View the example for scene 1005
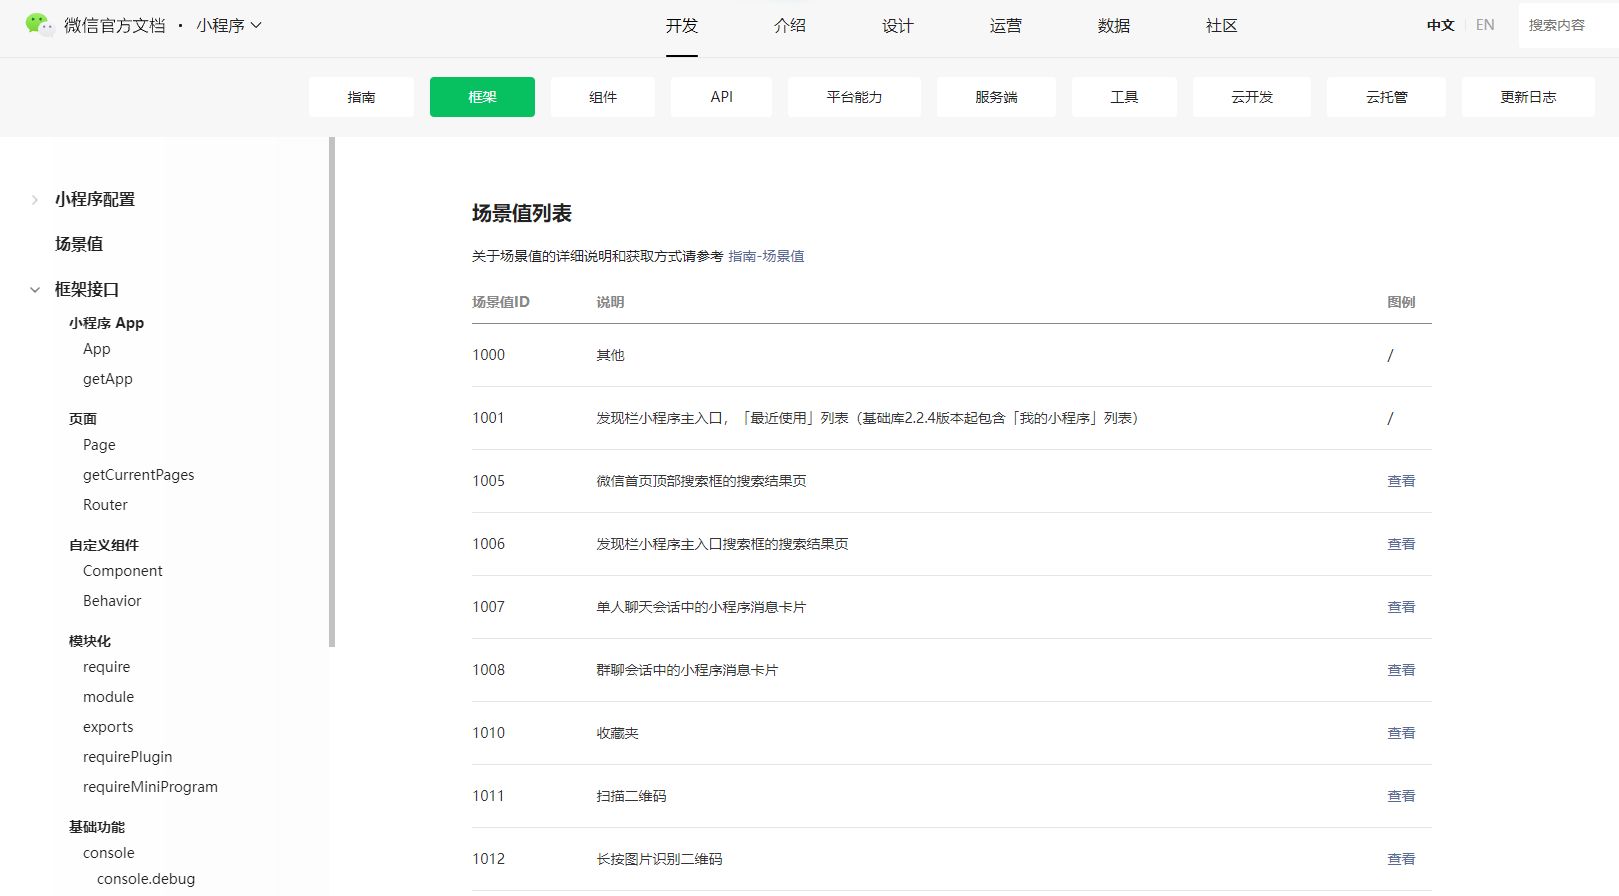The height and width of the screenshot is (896, 1619). click(1401, 481)
